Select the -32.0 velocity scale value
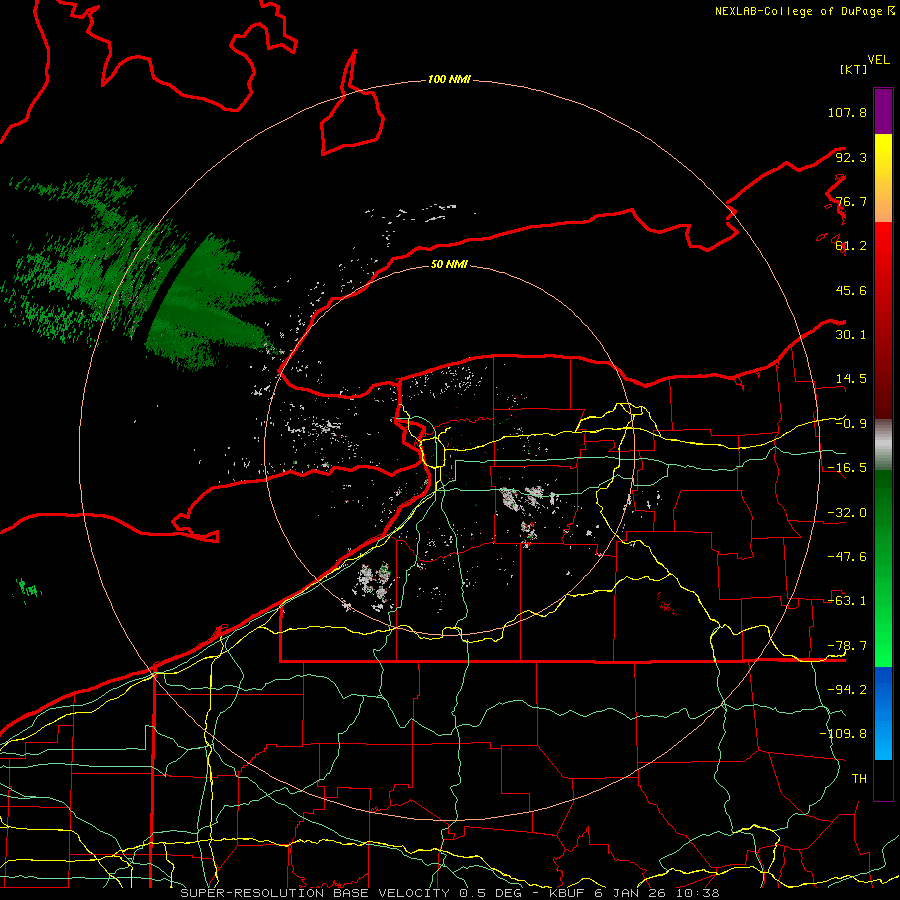 click(847, 513)
